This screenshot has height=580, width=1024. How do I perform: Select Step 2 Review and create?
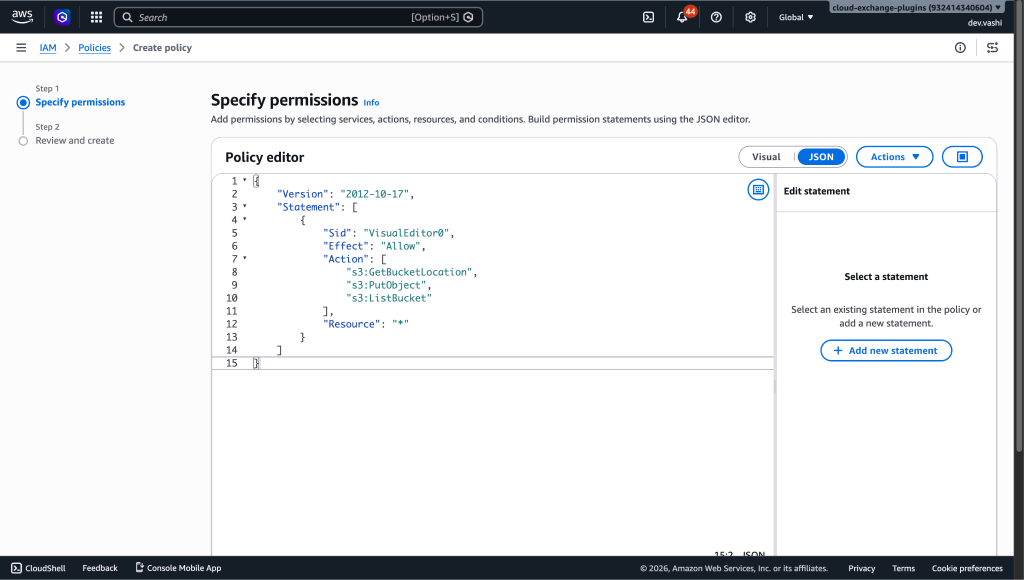click(74, 140)
